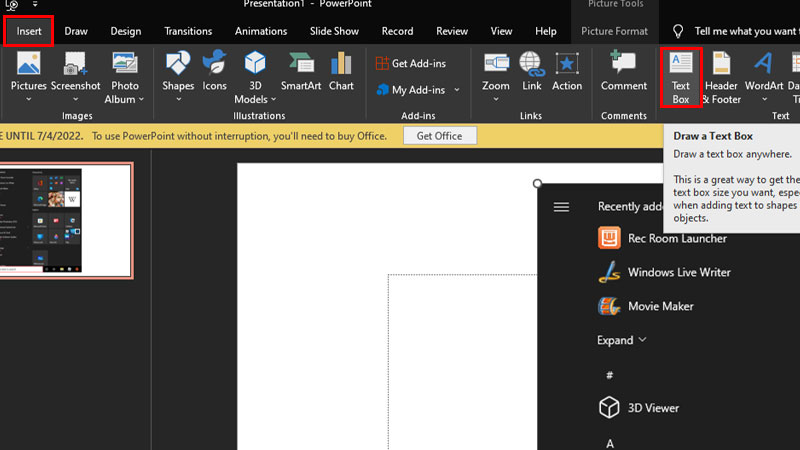Select the Text Box tool

681,77
